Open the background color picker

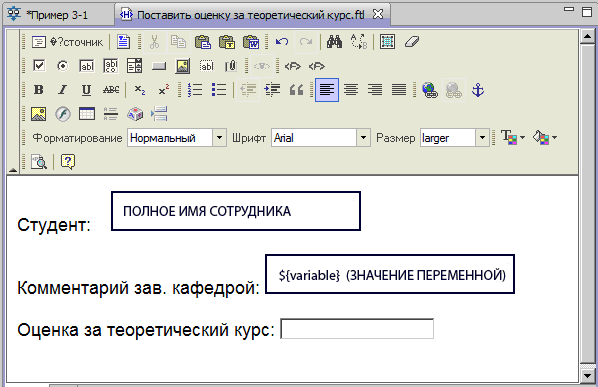point(545,137)
